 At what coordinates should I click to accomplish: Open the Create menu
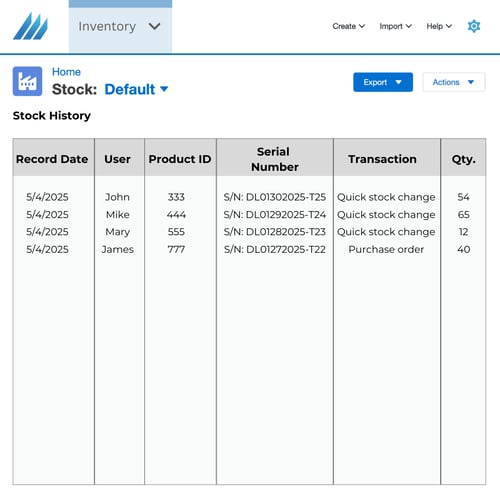click(348, 26)
